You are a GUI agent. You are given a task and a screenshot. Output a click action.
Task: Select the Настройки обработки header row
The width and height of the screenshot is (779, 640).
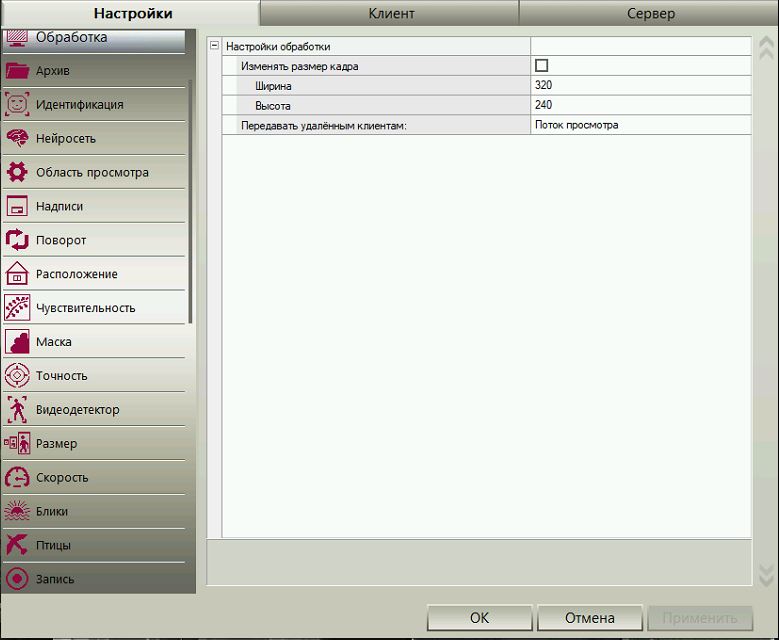pyautogui.click(x=486, y=46)
